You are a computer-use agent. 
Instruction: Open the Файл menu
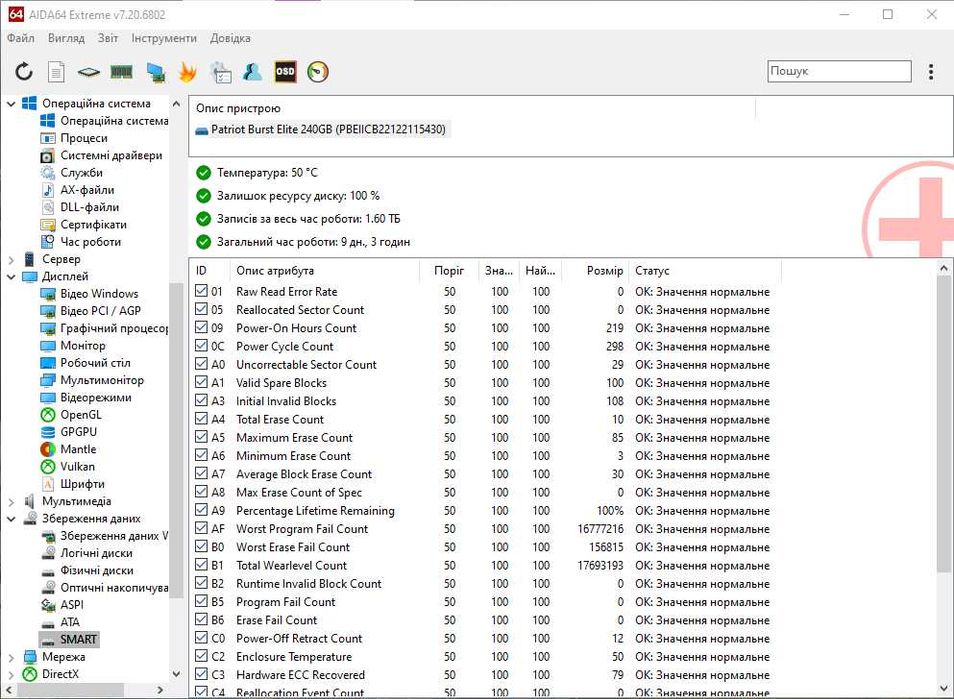pyautogui.click(x=21, y=38)
